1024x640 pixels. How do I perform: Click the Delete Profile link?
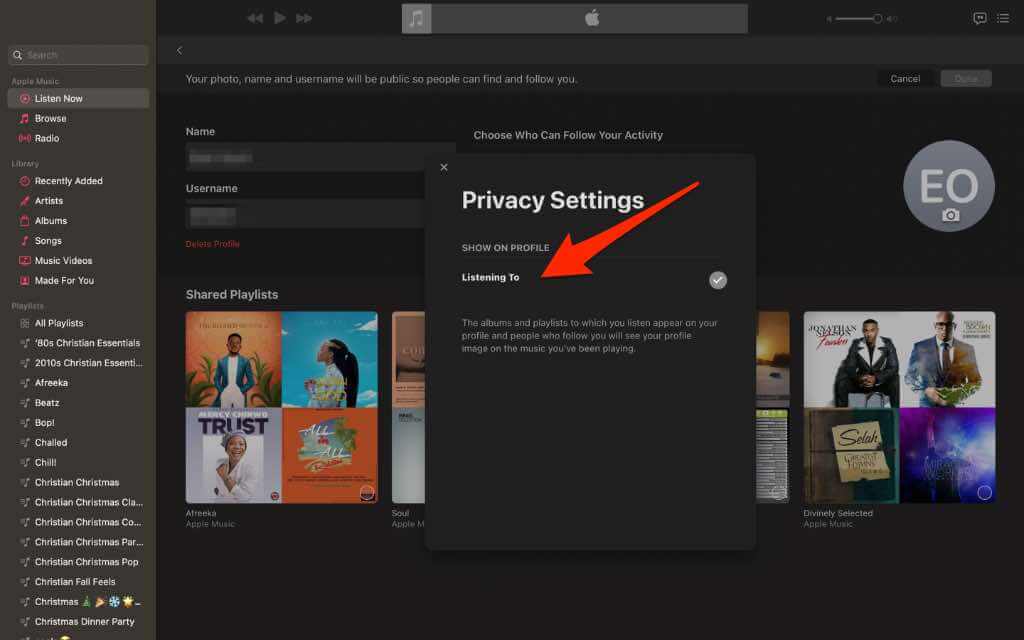212,244
